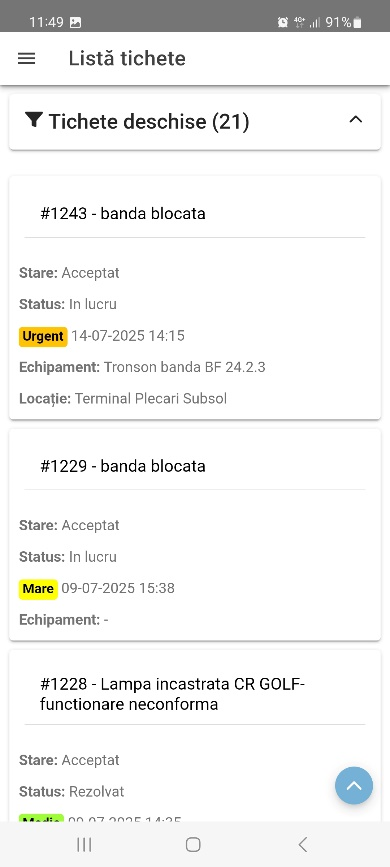The image size is (390, 867).
Task: Tap the battery indicator in status bar
Action: point(358,22)
